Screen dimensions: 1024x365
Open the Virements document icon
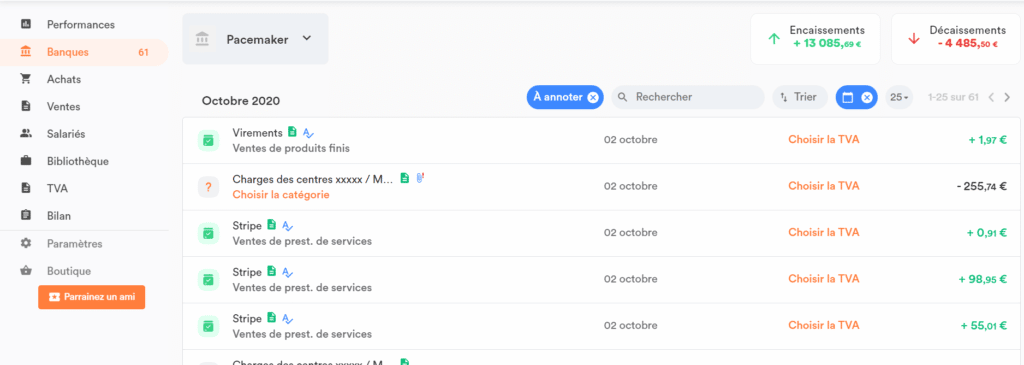(x=293, y=132)
